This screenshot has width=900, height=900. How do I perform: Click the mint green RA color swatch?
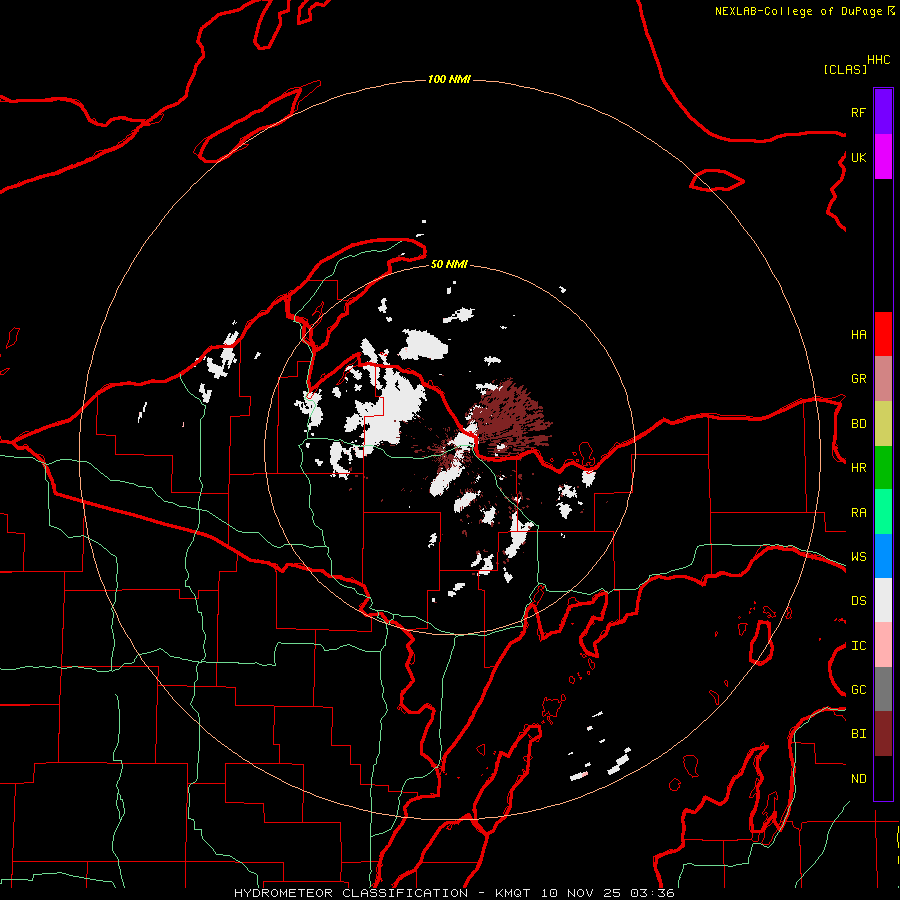click(883, 512)
